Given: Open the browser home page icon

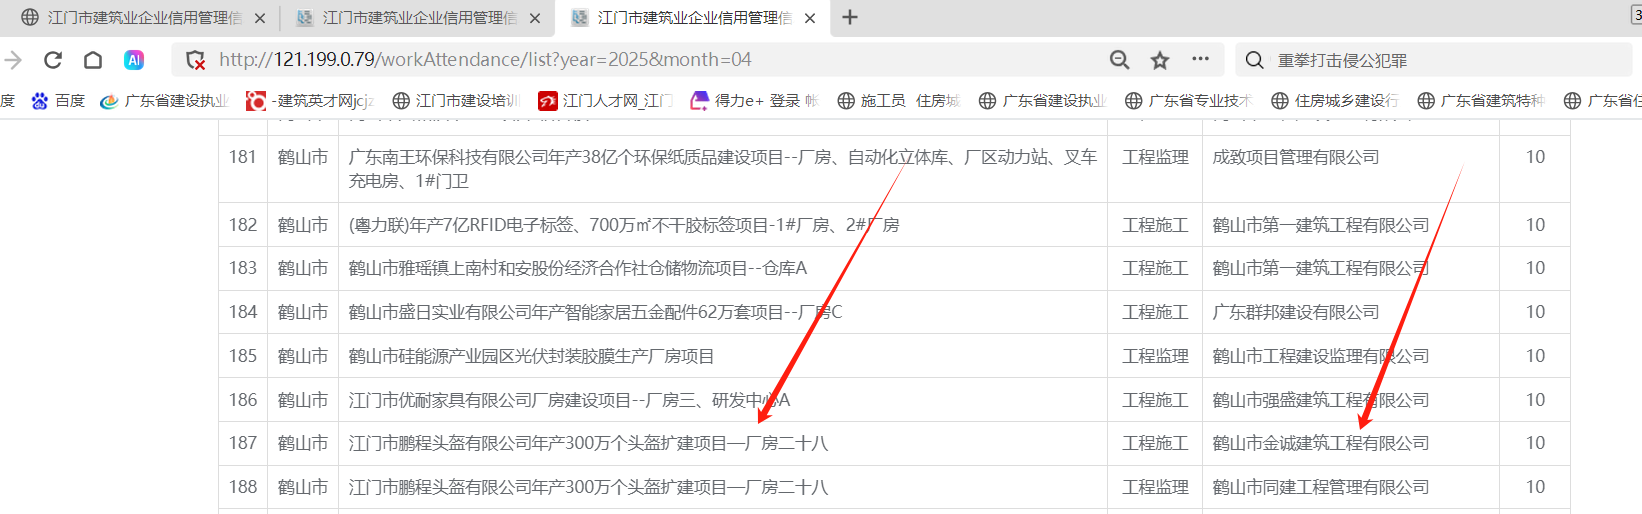Looking at the screenshot, I should (x=93, y=60).
